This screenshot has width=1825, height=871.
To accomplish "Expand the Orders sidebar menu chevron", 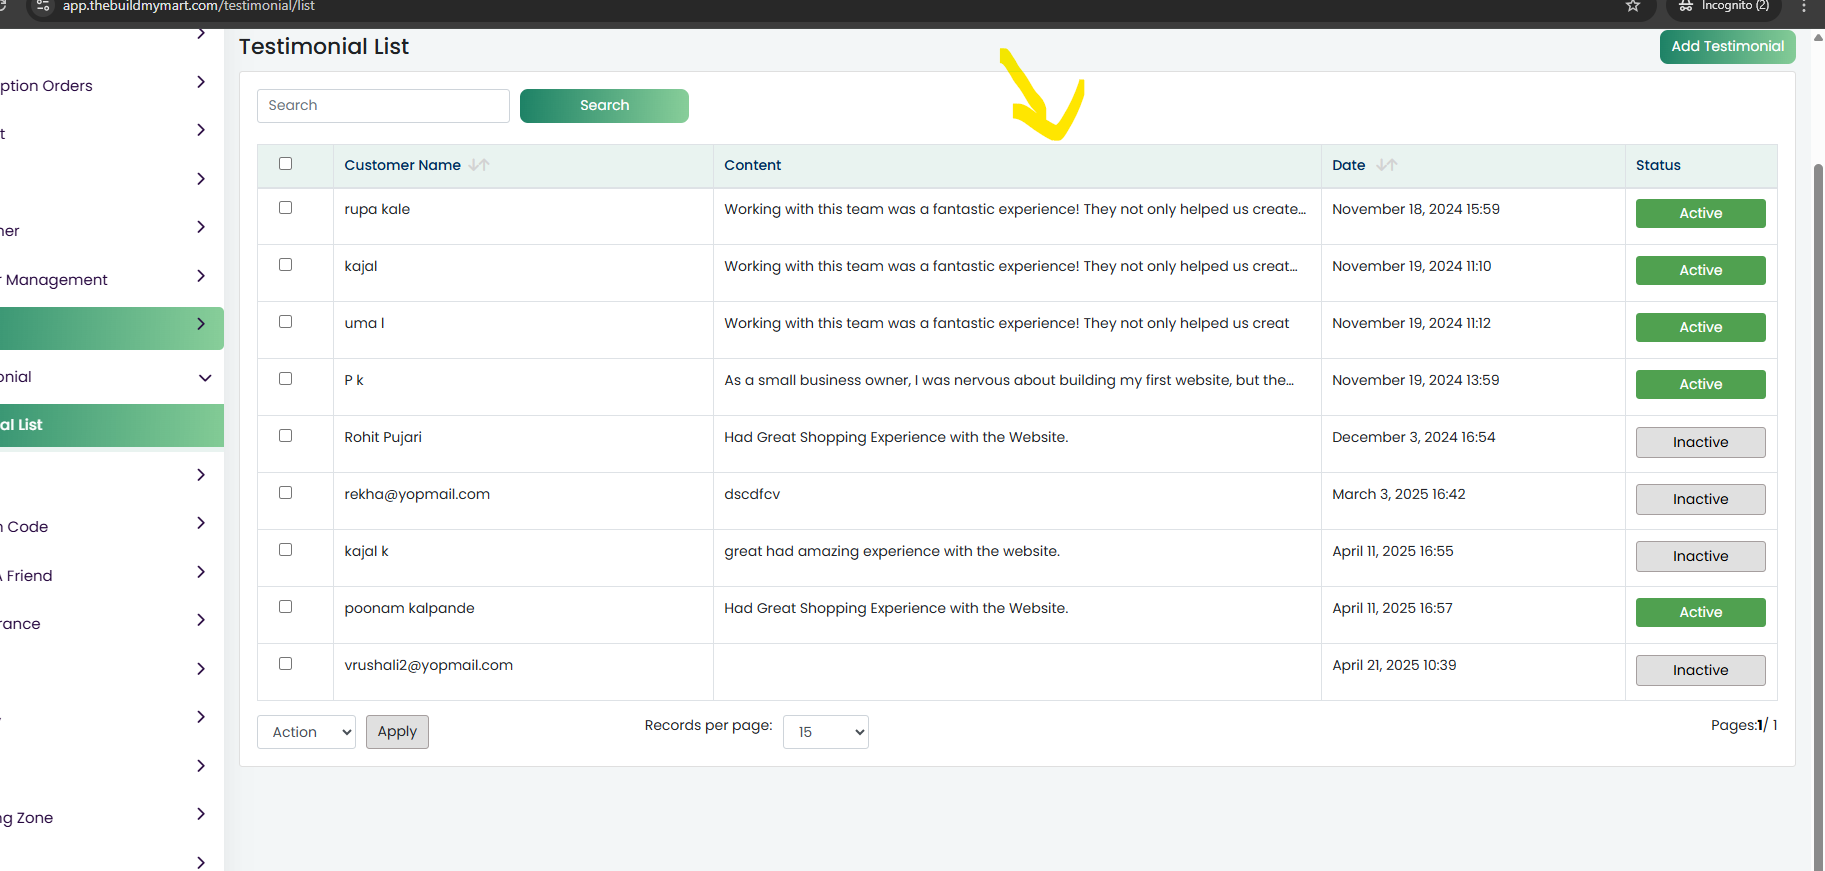I will 201,82.
